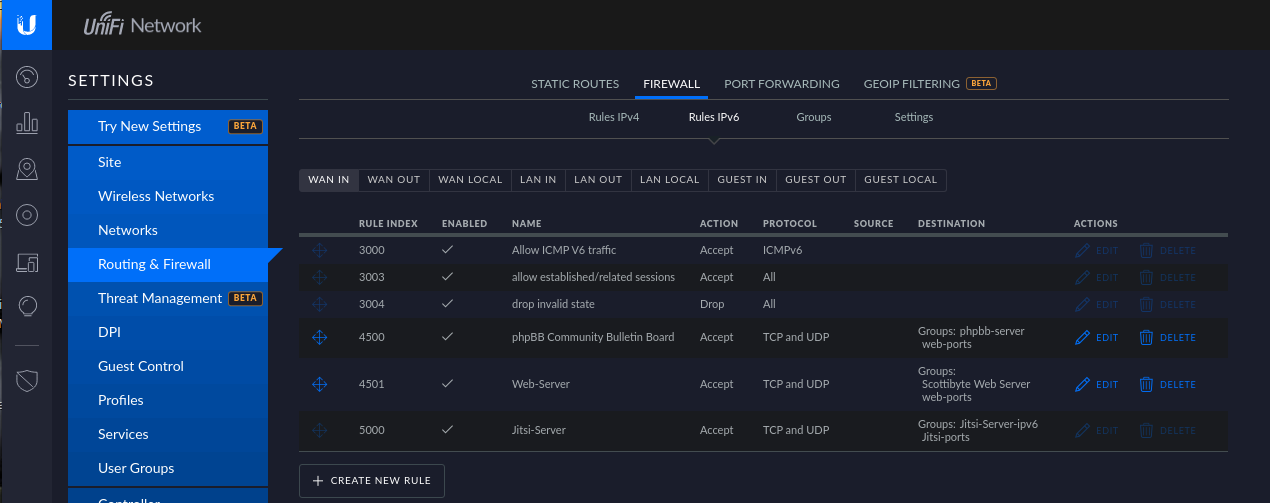Click the trash icon for phpBB rule
Screen dimensions: 1270x503
[x=1146, y=338]
